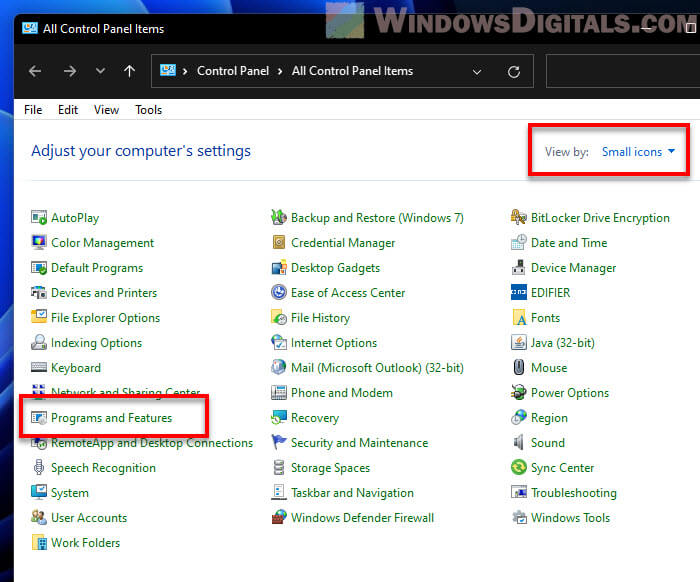Open the View menu
The width and height of the screenshot is (700, 582).
pyautogui.click(x=106, y=110)
